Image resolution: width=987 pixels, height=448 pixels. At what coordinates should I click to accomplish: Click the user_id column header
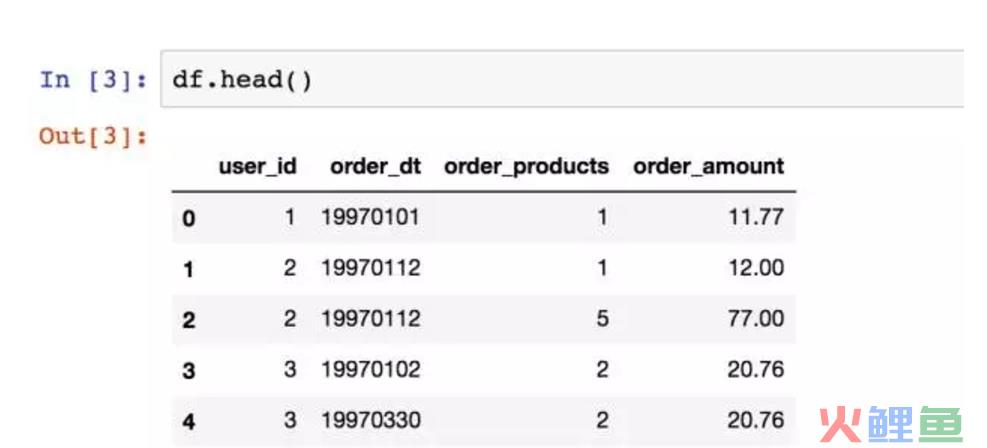pos(257,167)
